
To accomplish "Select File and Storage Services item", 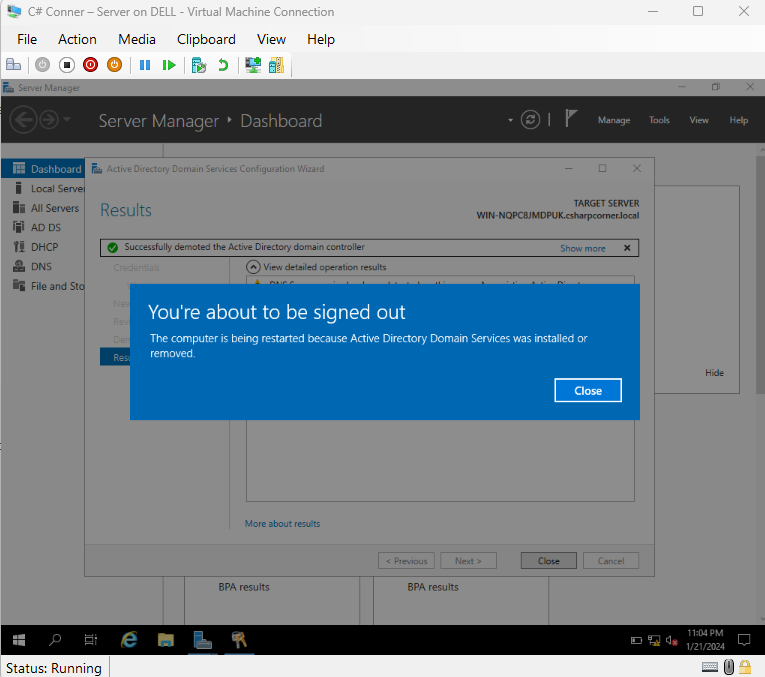I will tap(43, 286).
